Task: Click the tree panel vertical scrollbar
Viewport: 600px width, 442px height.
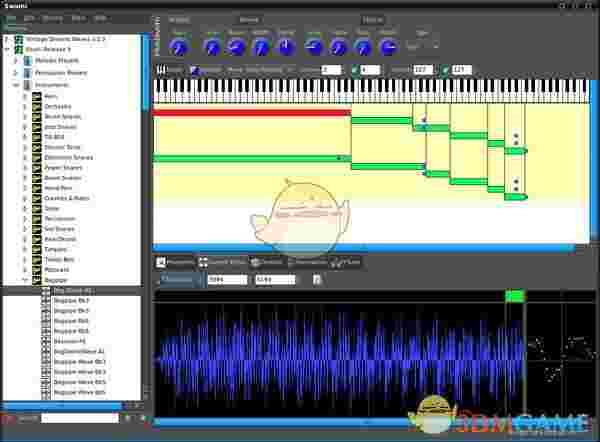Action: tap(146, 73)
